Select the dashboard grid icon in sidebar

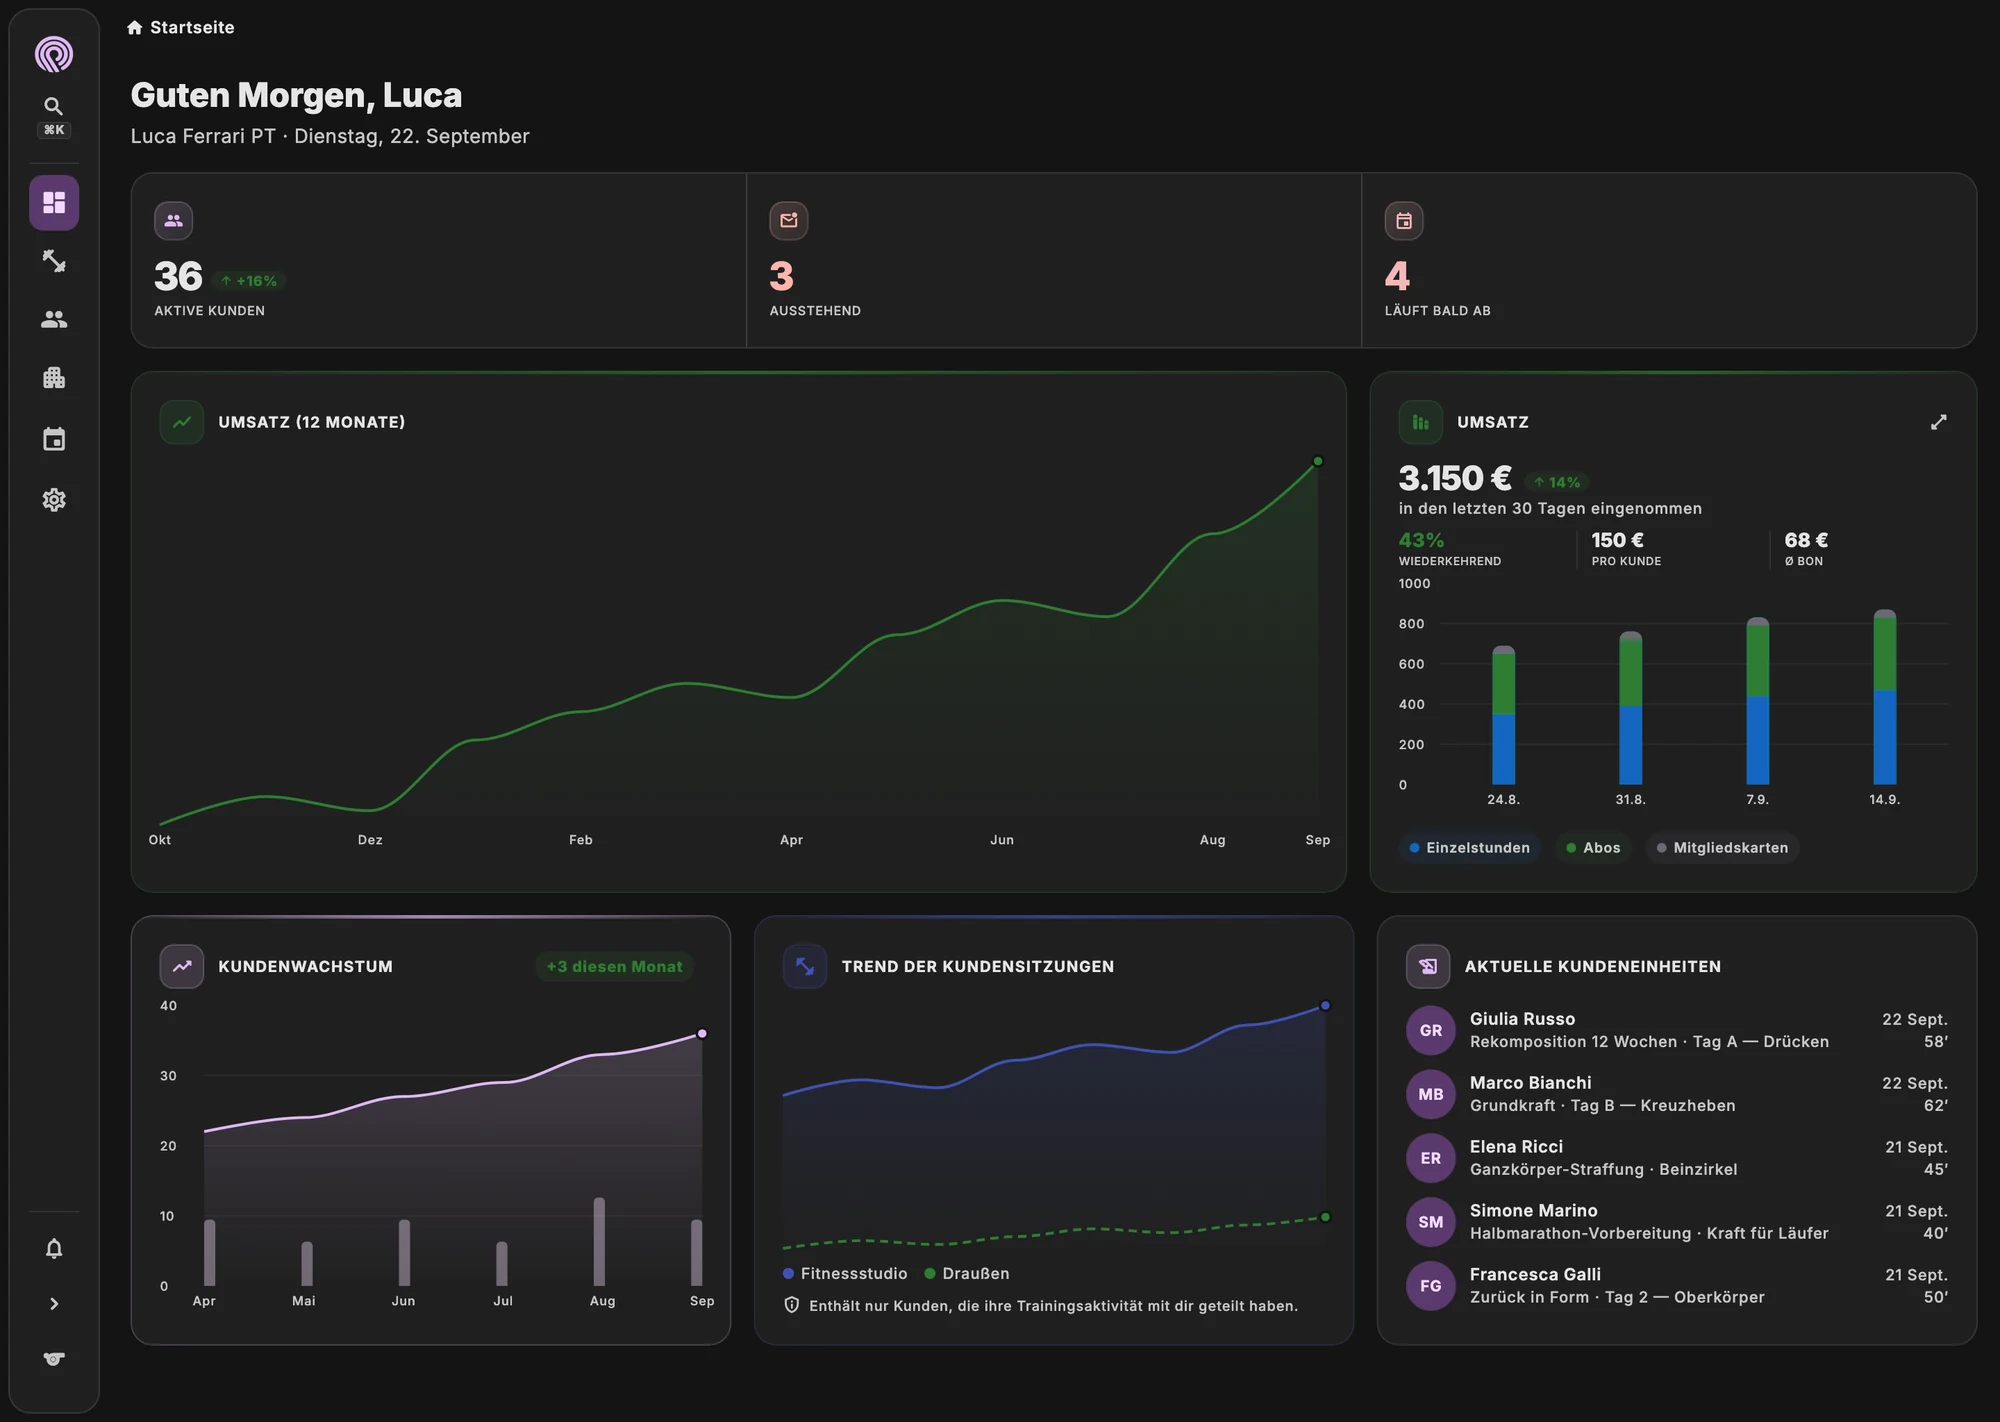tap(54, 203)
